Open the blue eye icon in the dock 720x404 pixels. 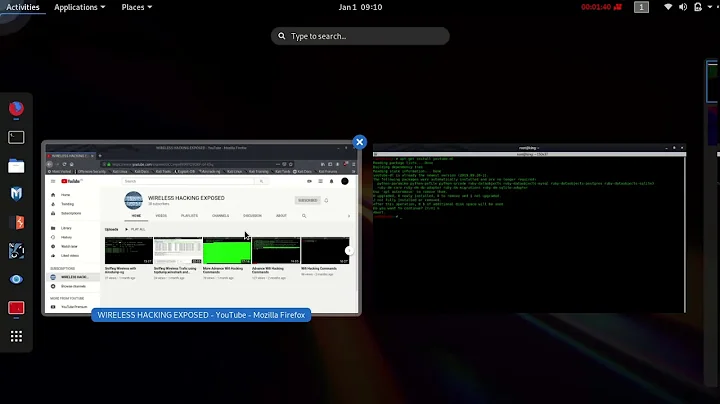(16, 279)
